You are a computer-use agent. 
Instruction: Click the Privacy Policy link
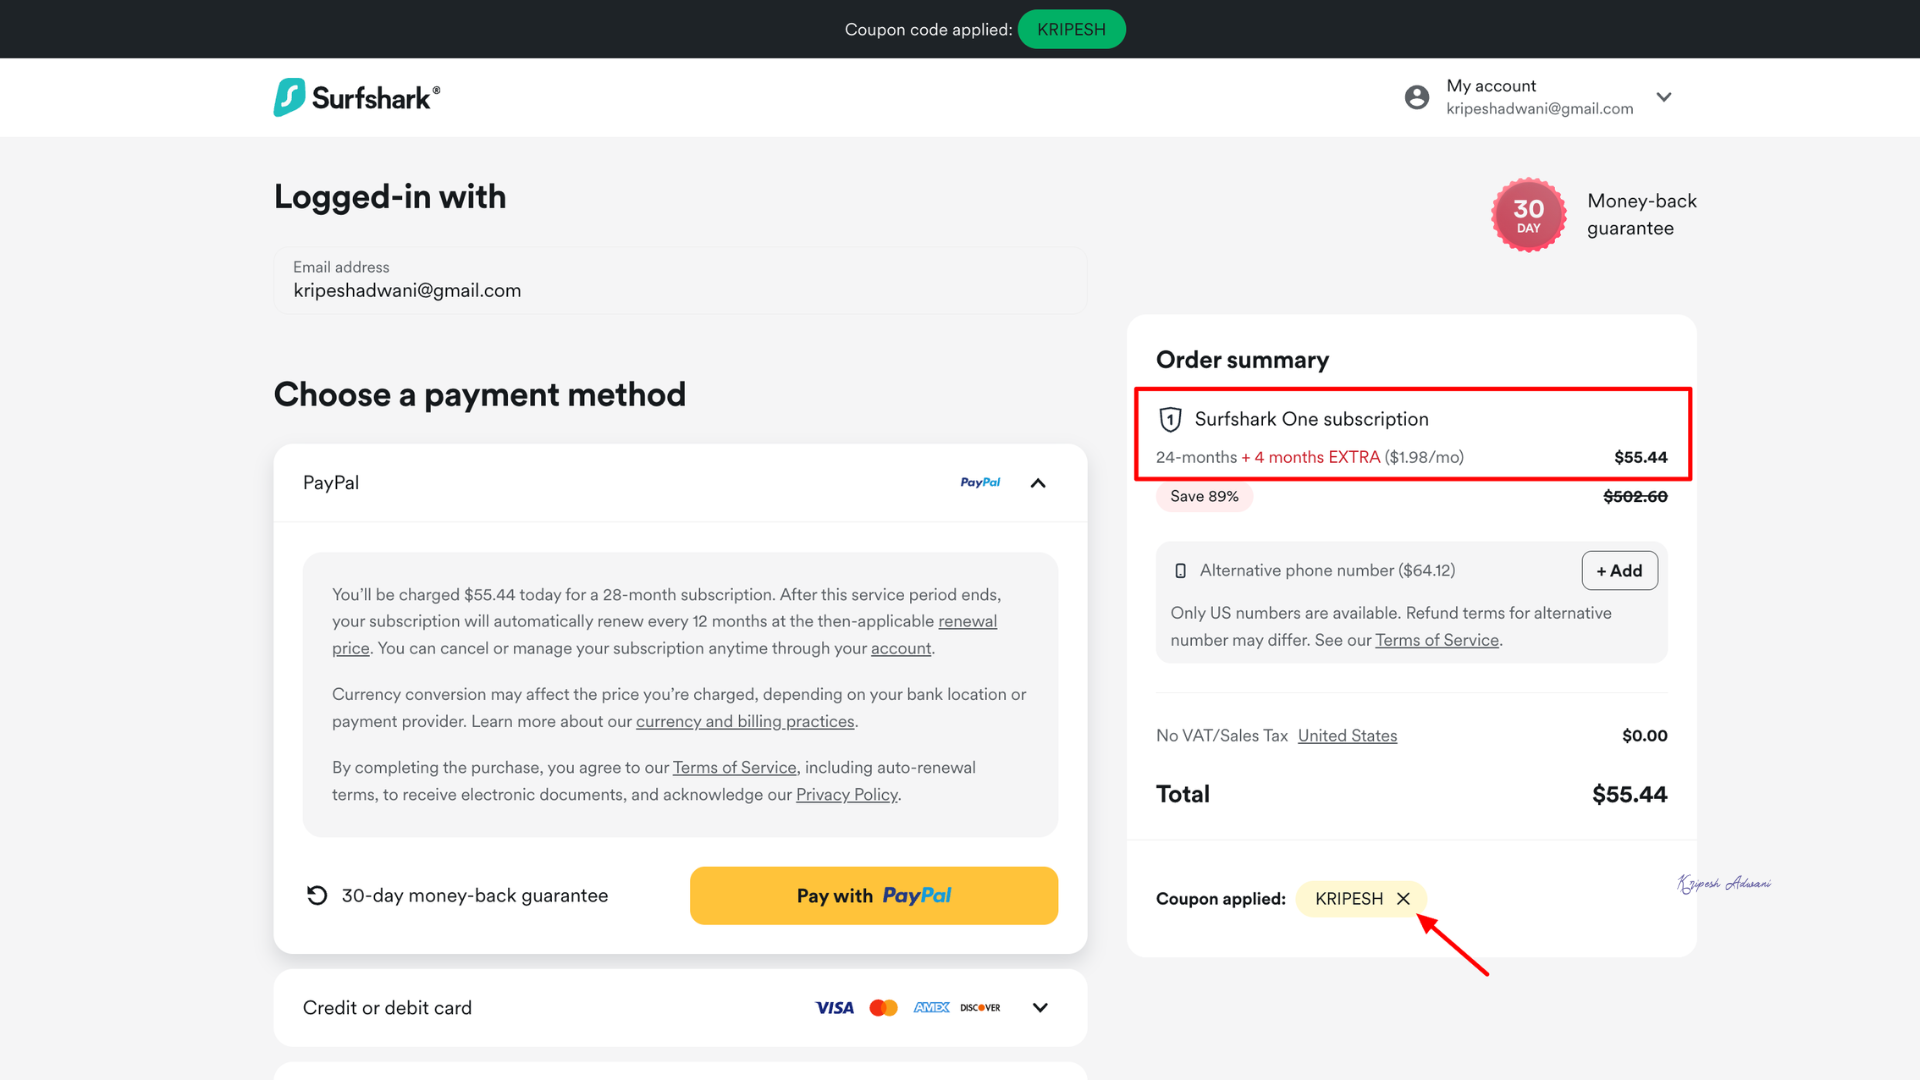[847, 795]
